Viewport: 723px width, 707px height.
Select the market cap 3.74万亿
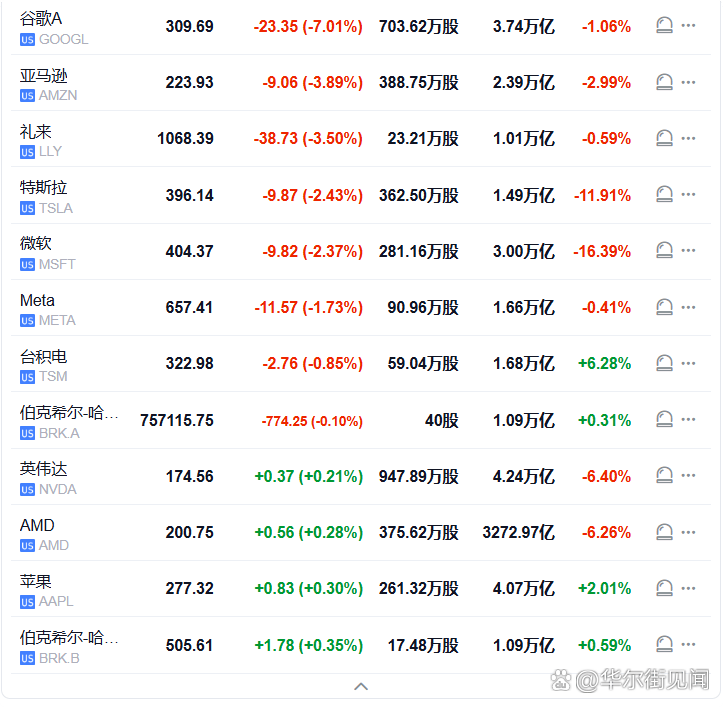[x=524, y=26]
